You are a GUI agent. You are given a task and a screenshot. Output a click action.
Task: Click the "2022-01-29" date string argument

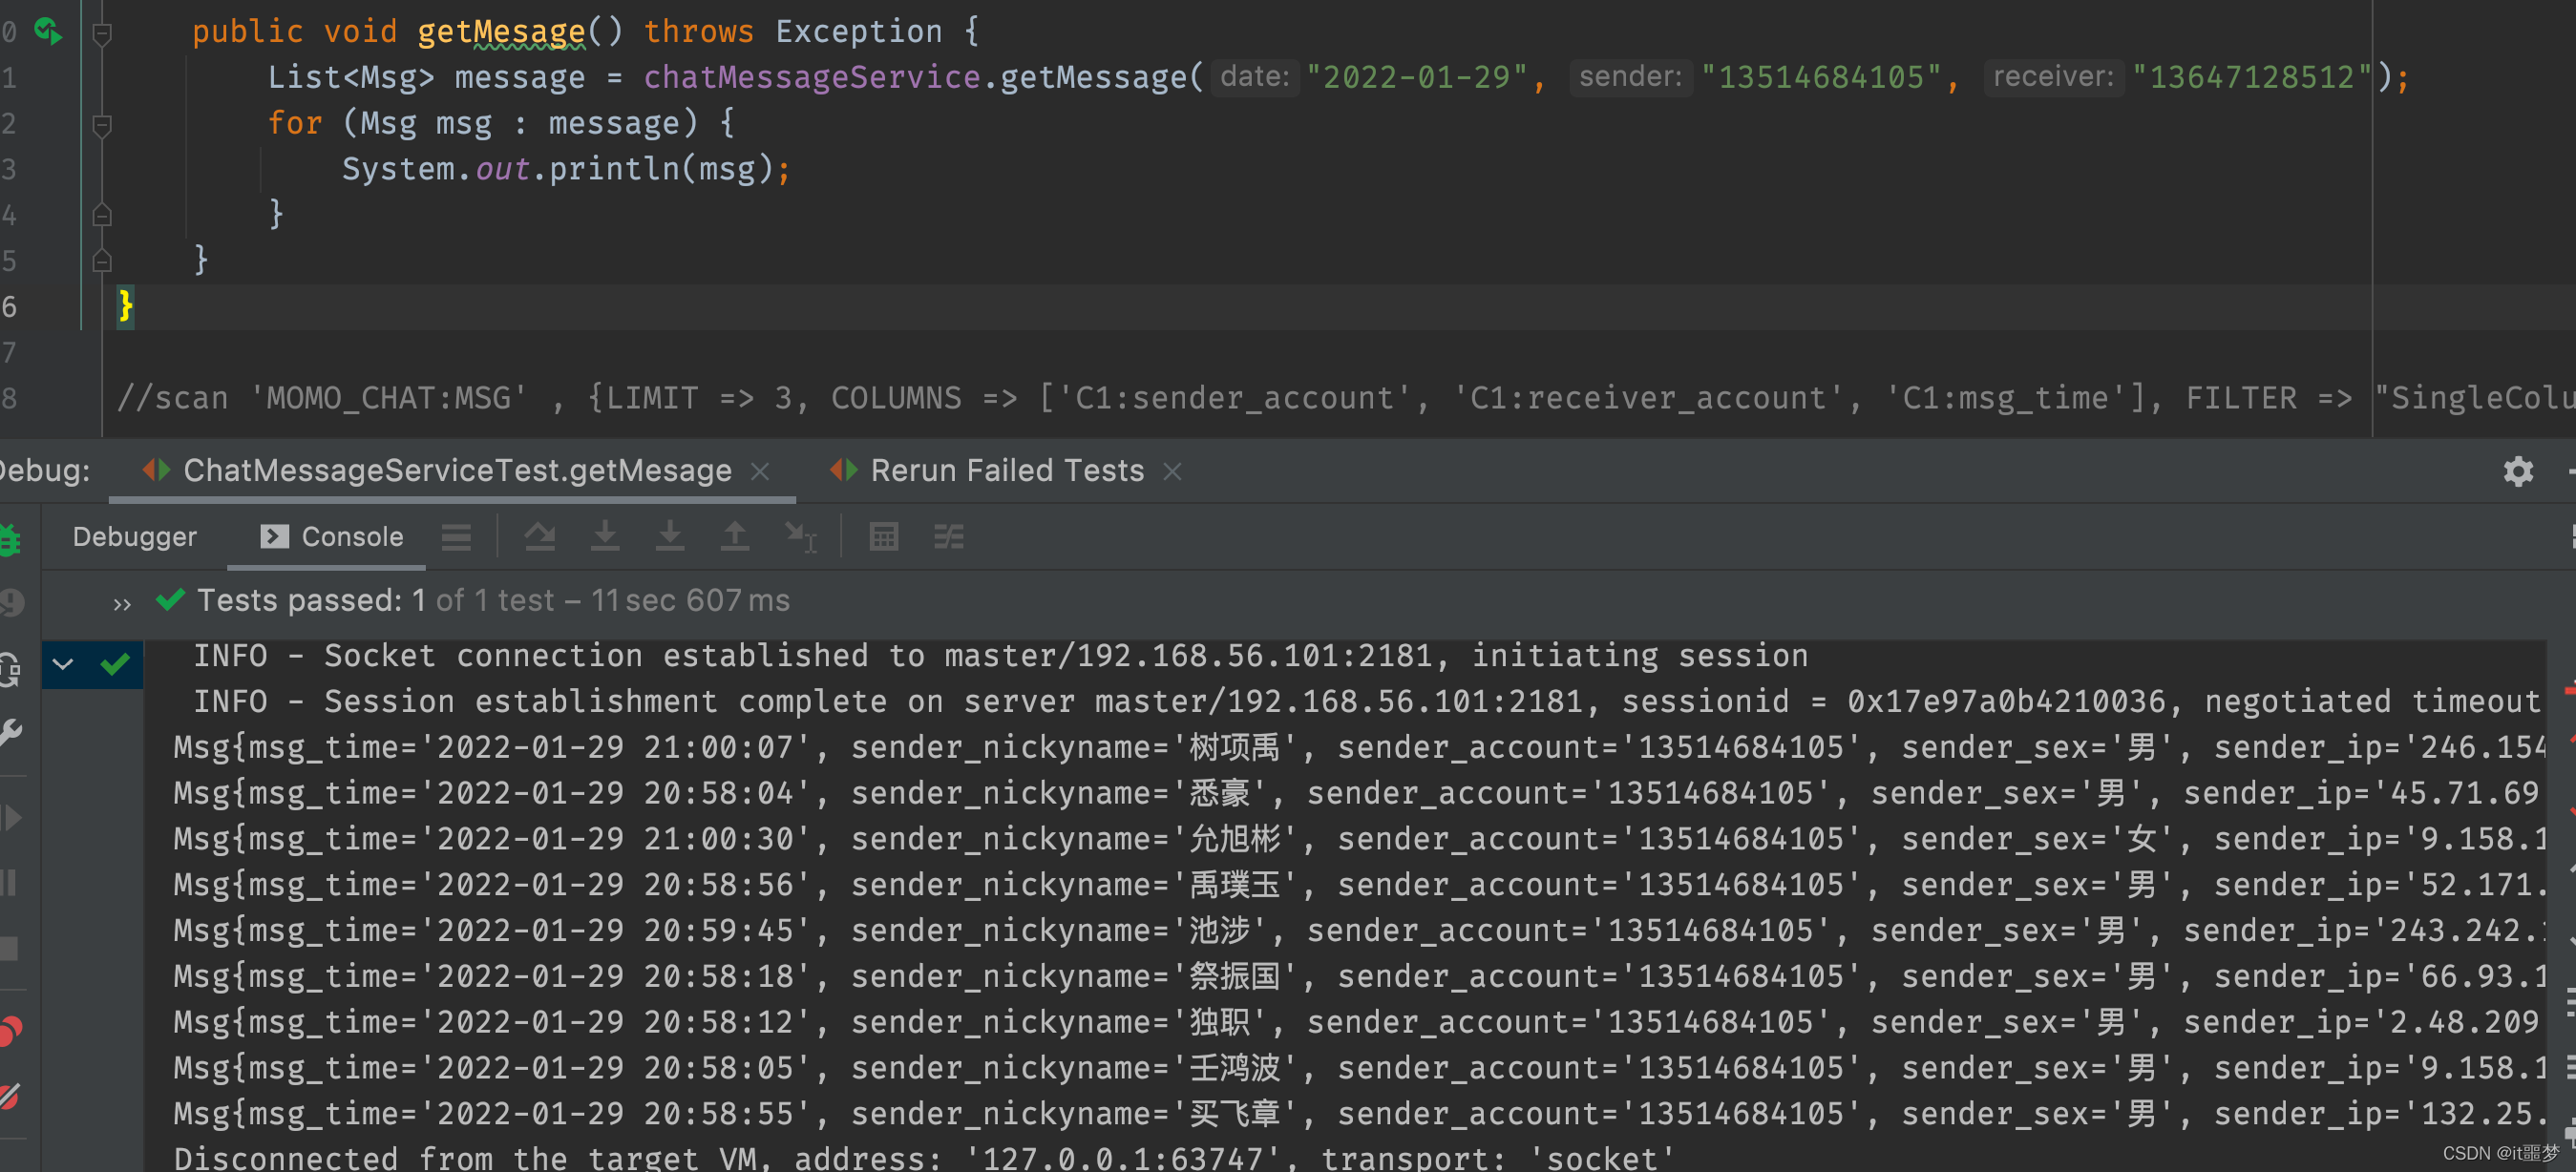coord(1417,77)
